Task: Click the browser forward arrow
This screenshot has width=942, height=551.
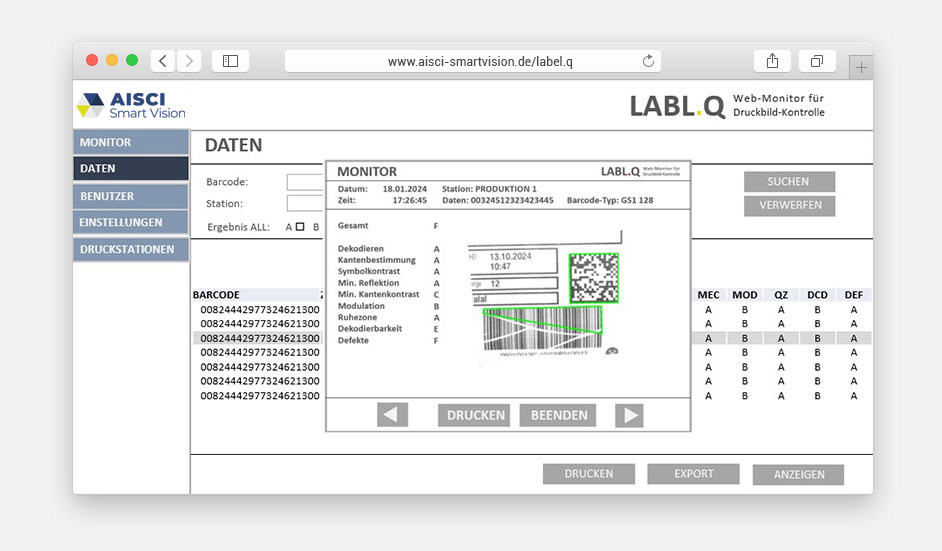Action: coord(189,61)
